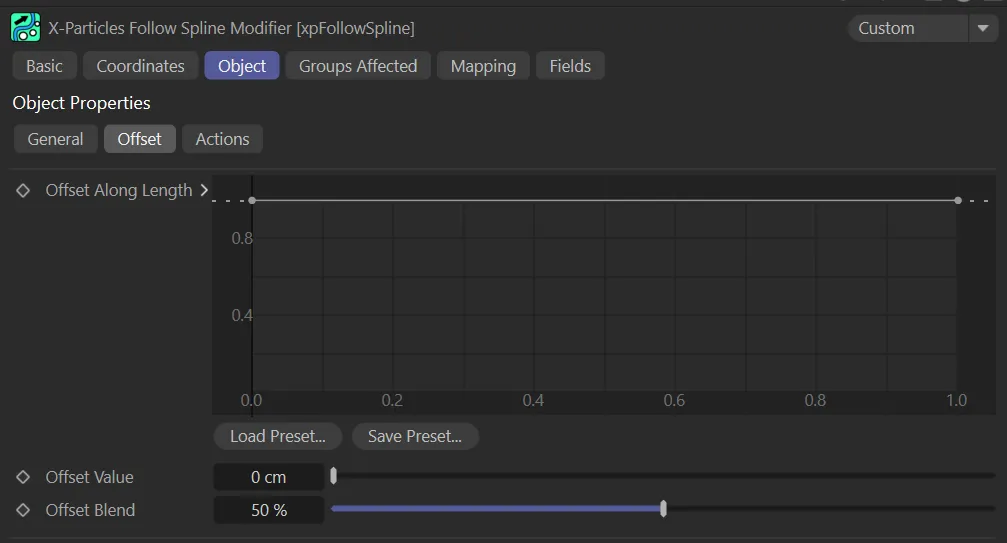Open the Mapping tab
The height and width of the screenshot is (543, 1007).
(483, 66)
